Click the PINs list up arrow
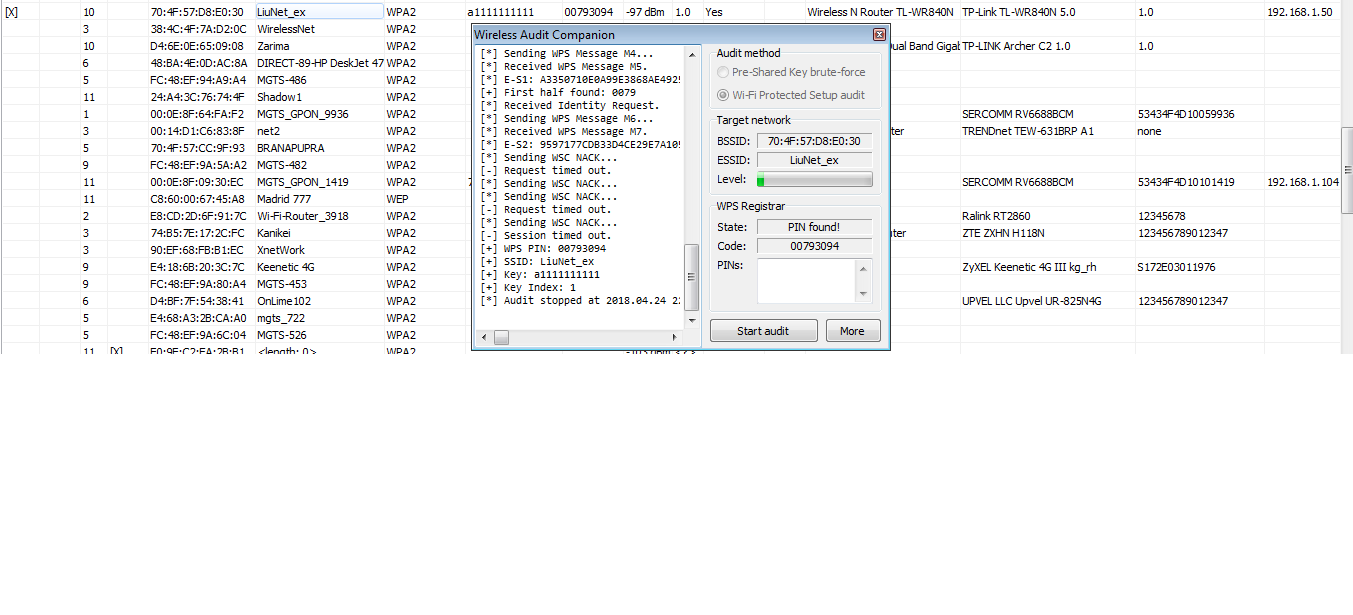 coord(862,268)
